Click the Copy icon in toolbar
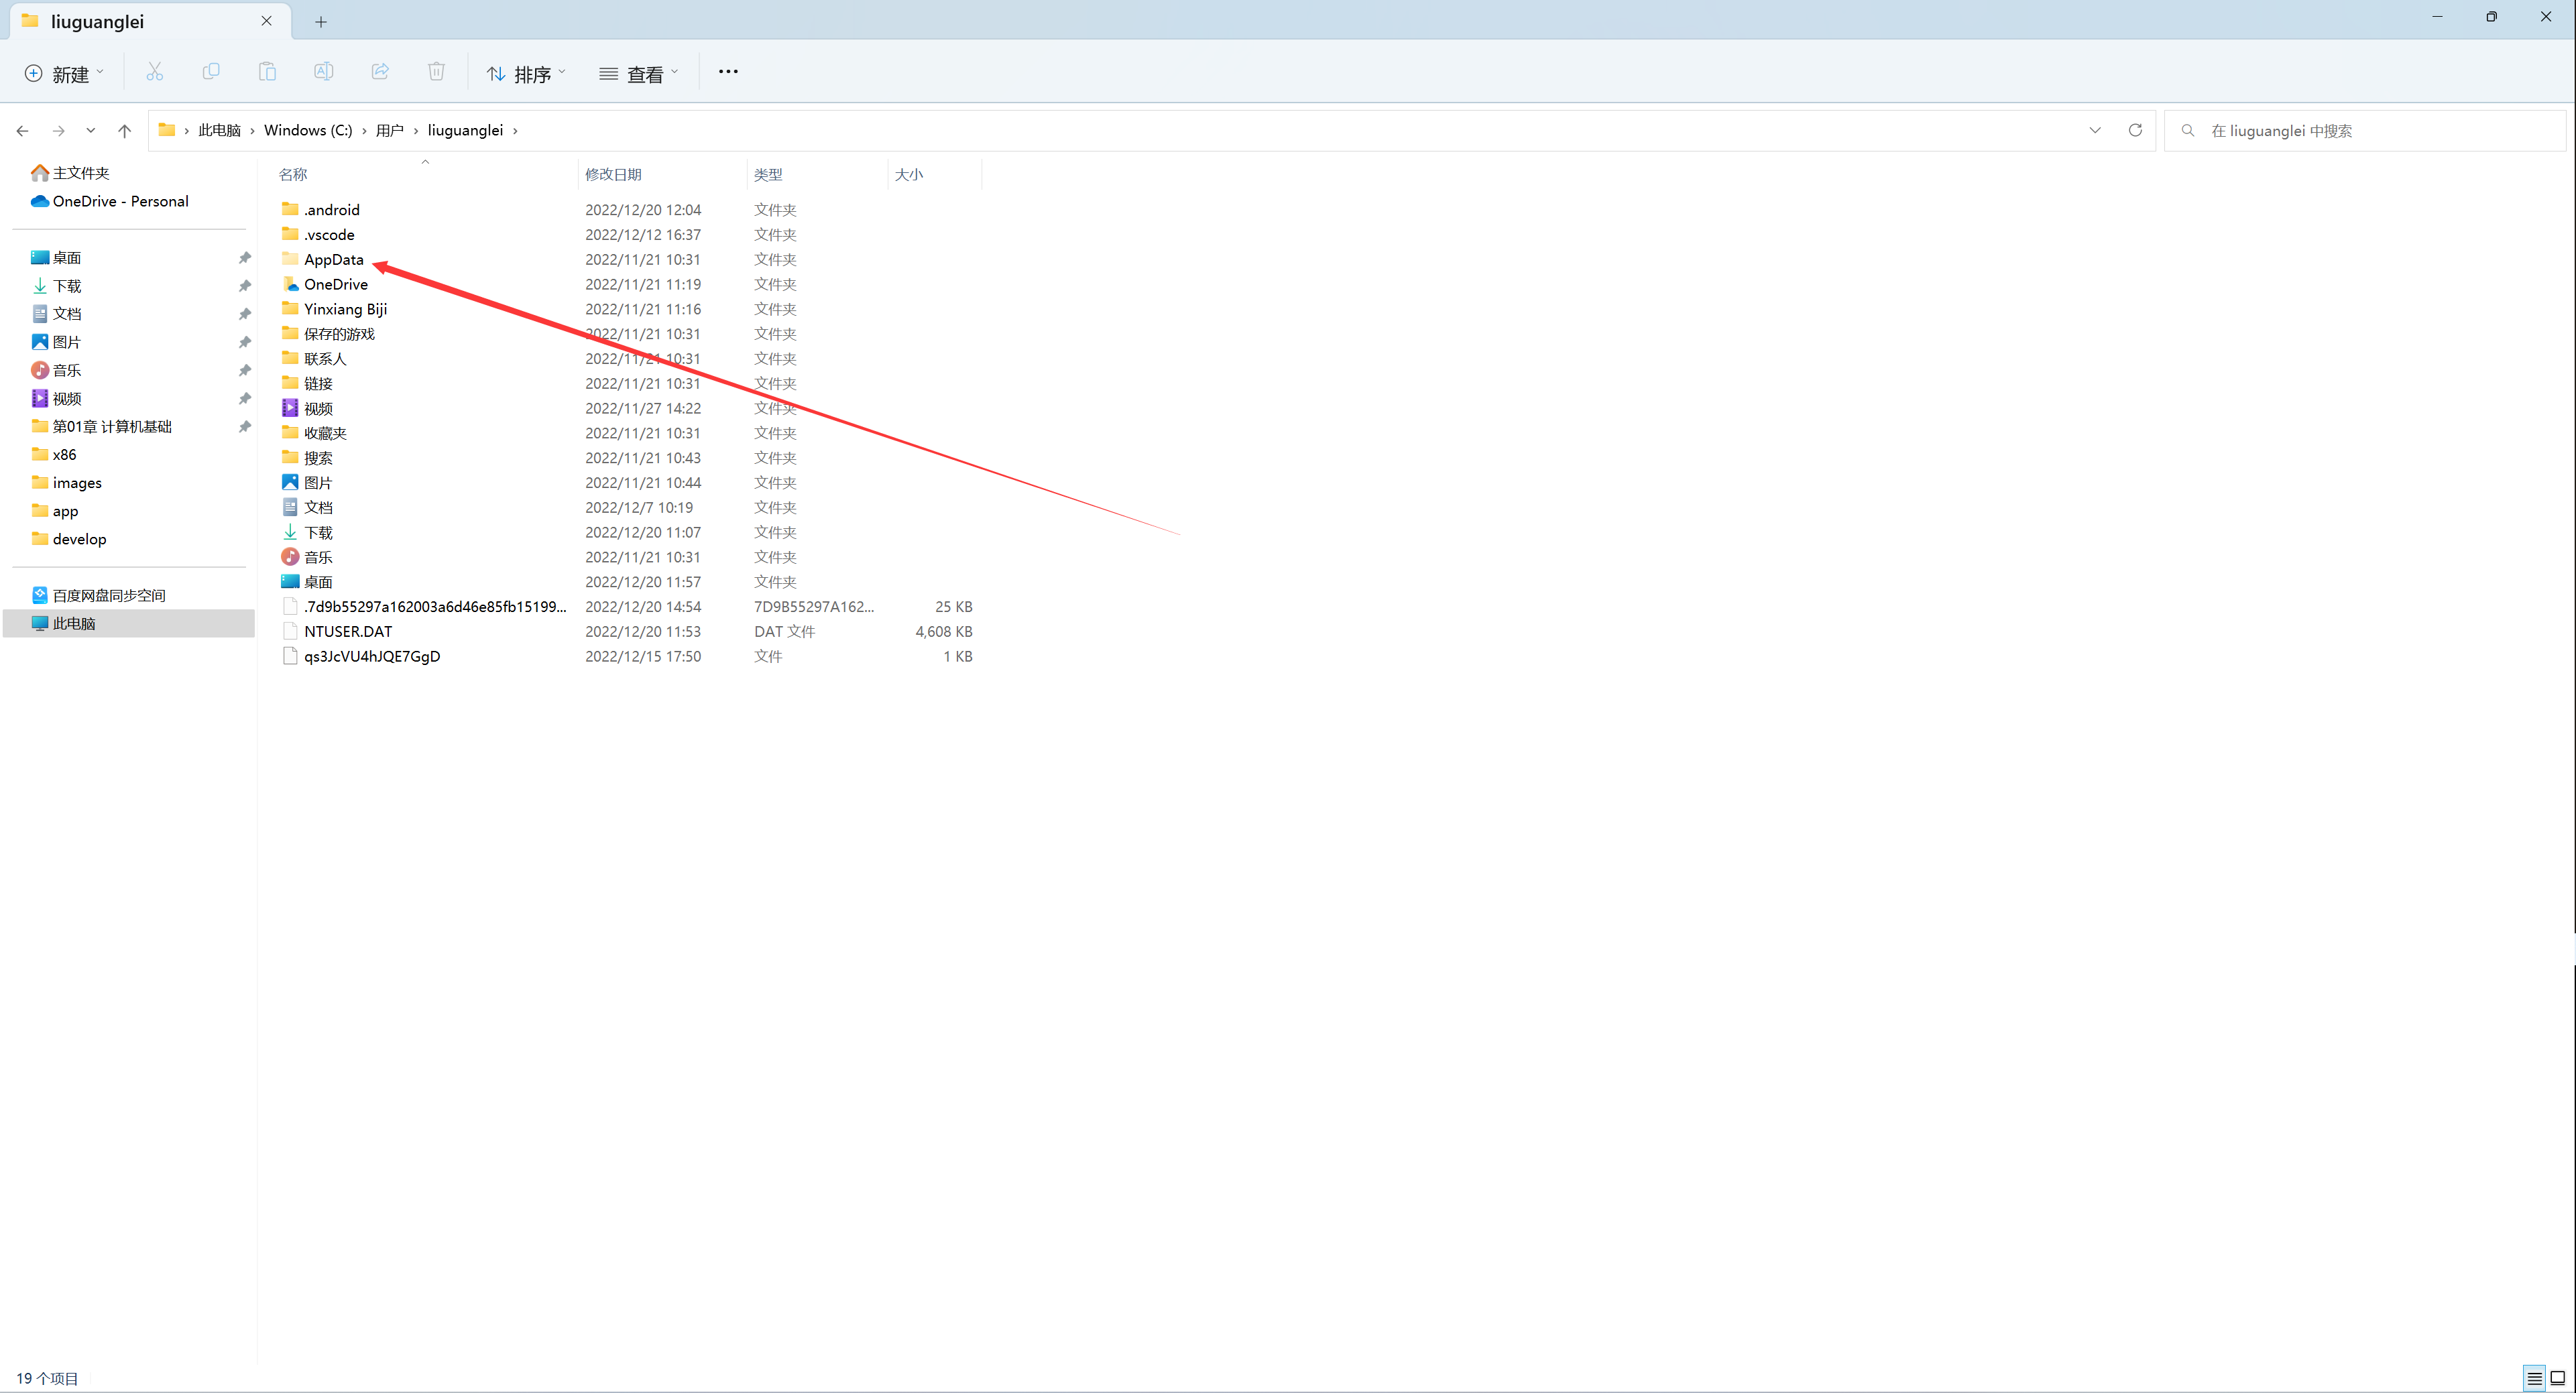 click(211, 72)
